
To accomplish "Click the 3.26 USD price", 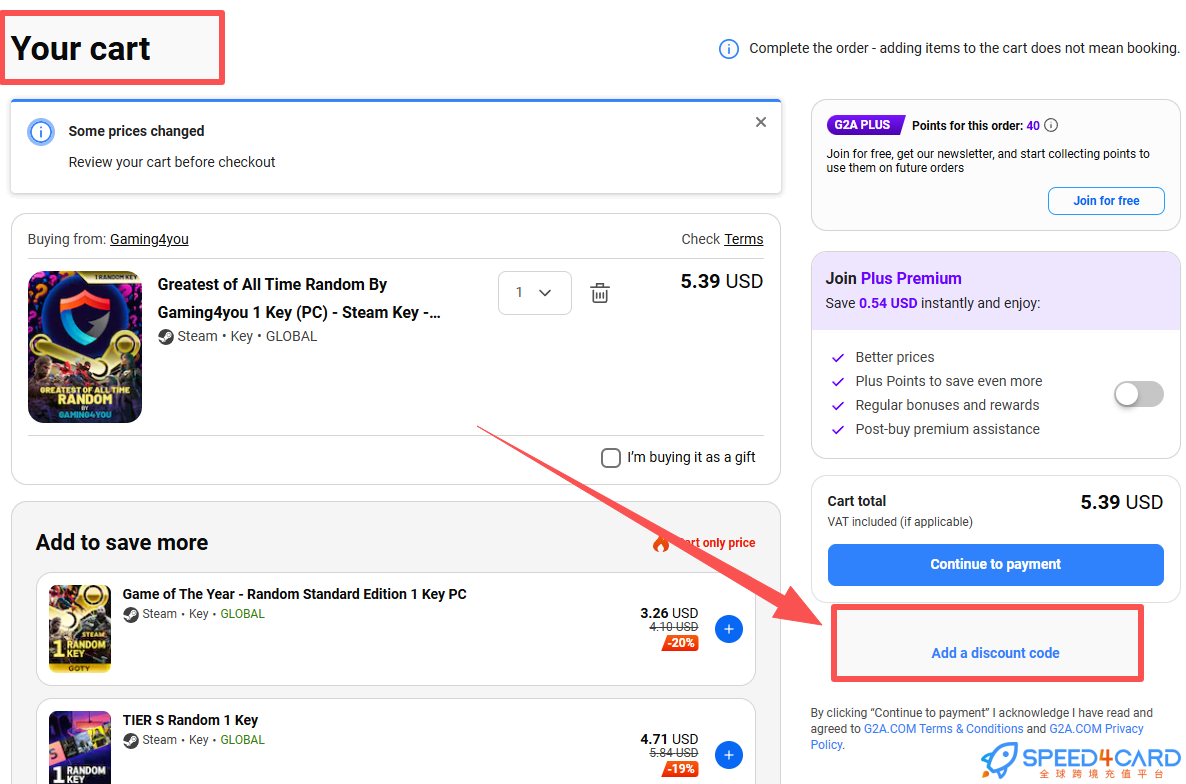I will tap(669, 613).
